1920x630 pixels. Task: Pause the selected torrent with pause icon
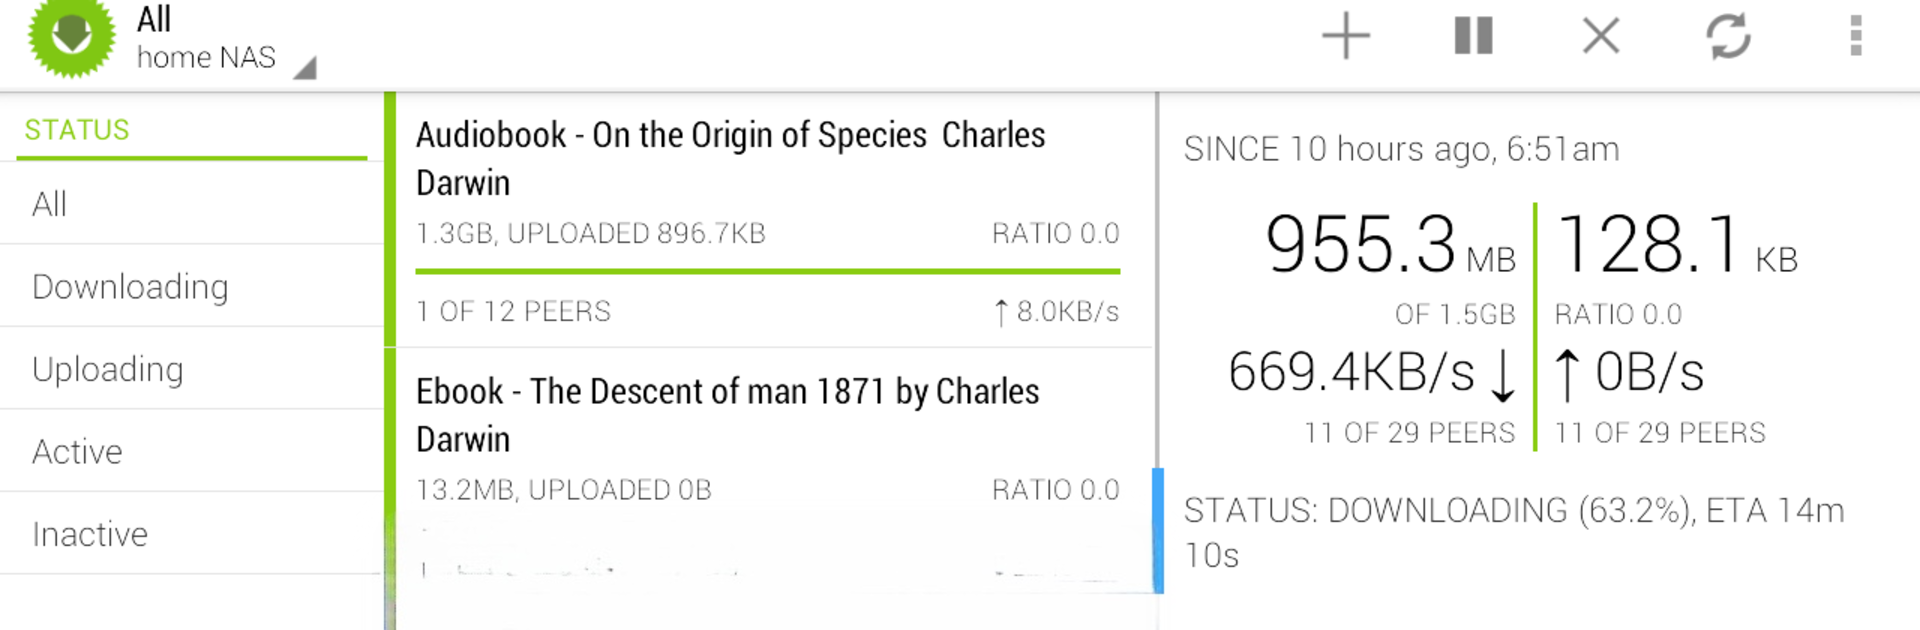[x=1473, y=37]
